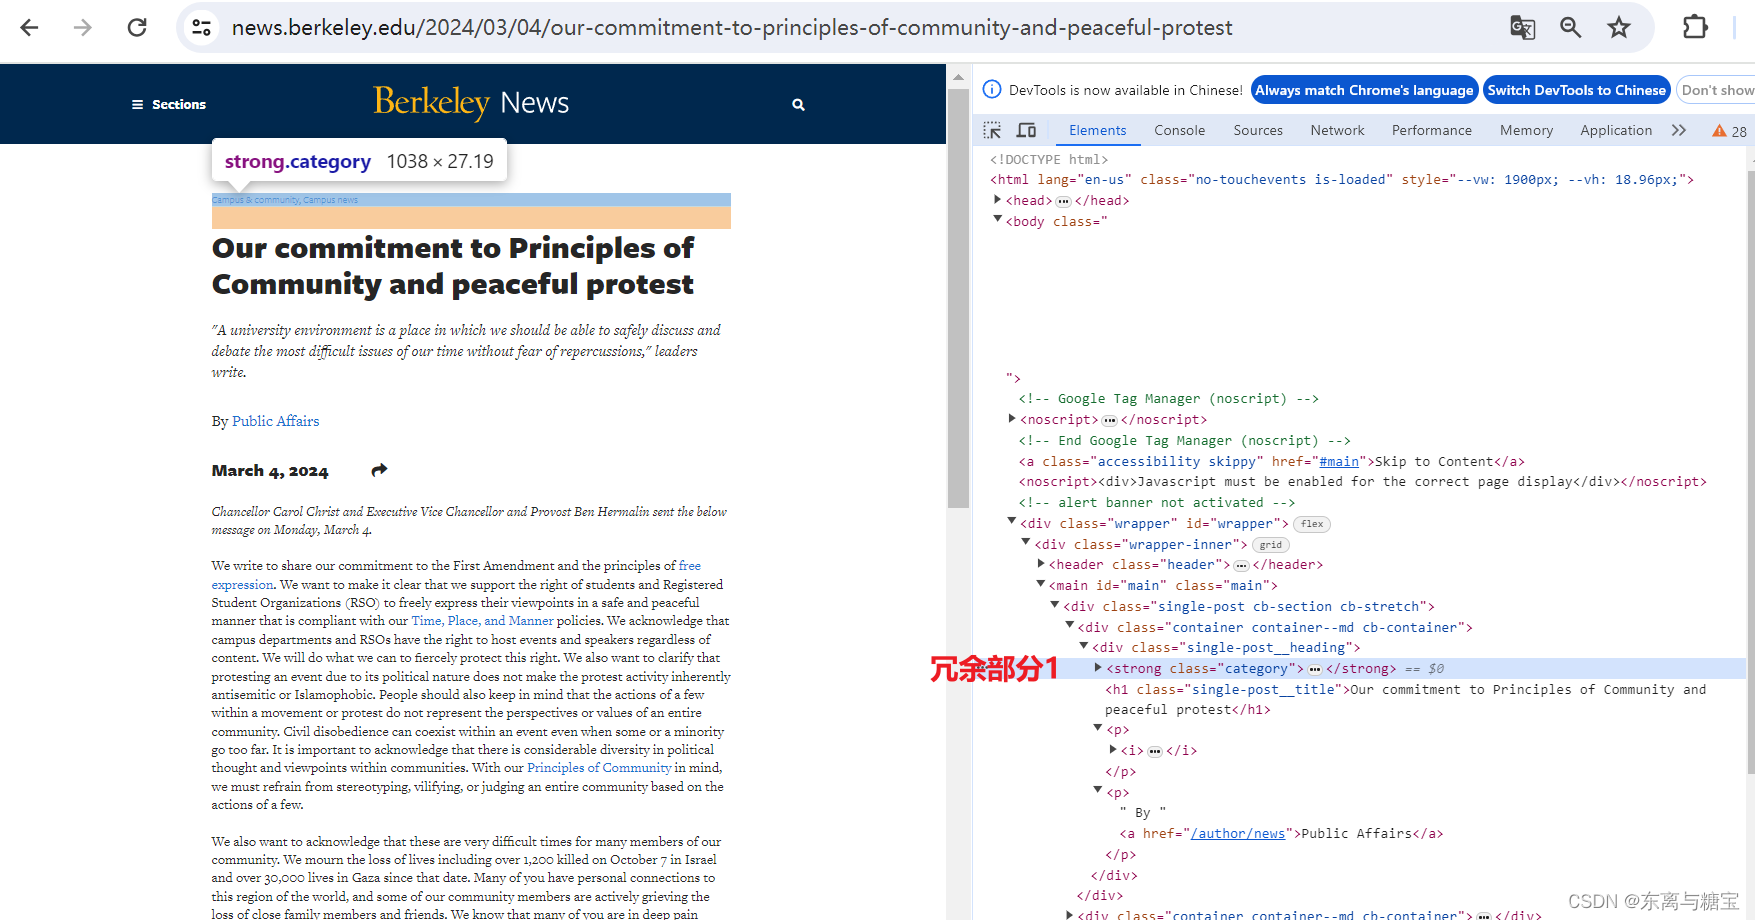This screenshot has height=920, width=1755.
Task: Open the zoom magnifier icon in address bar
Action: [x=1571, y=28]
